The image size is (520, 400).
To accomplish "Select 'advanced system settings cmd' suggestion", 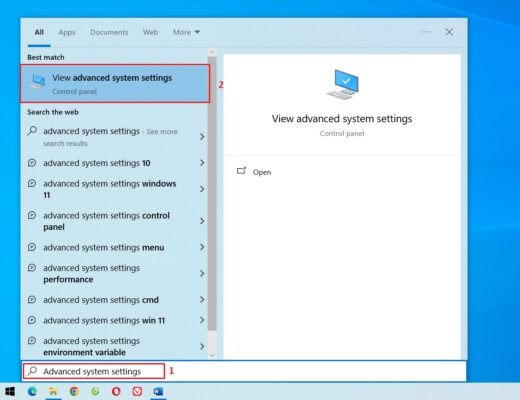I will point(114,300).
